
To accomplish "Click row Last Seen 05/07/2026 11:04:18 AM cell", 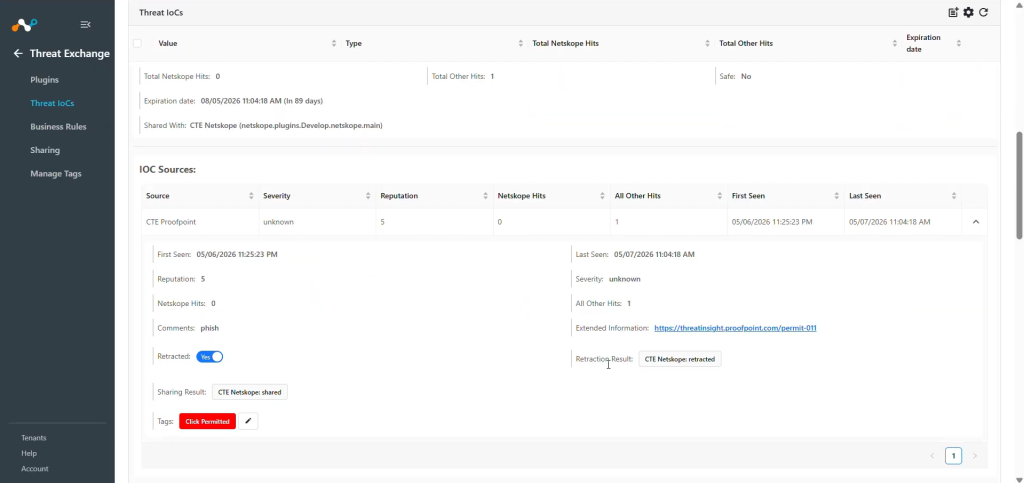I will coord(889,222).
